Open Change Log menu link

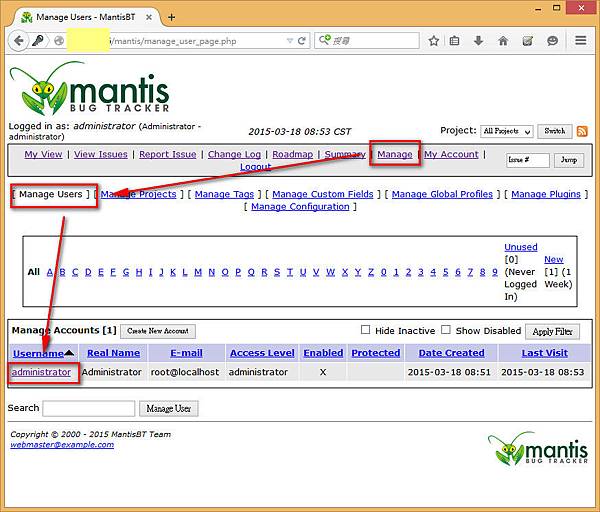(x=234, y=154)
